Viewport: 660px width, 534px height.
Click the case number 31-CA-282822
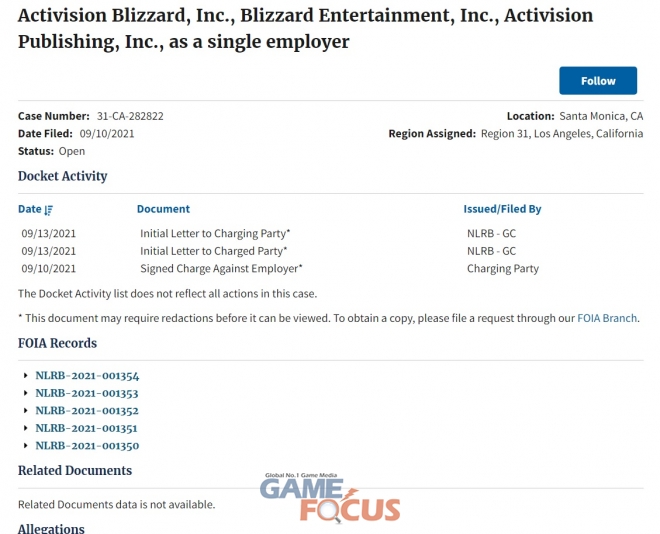[130, 116]
